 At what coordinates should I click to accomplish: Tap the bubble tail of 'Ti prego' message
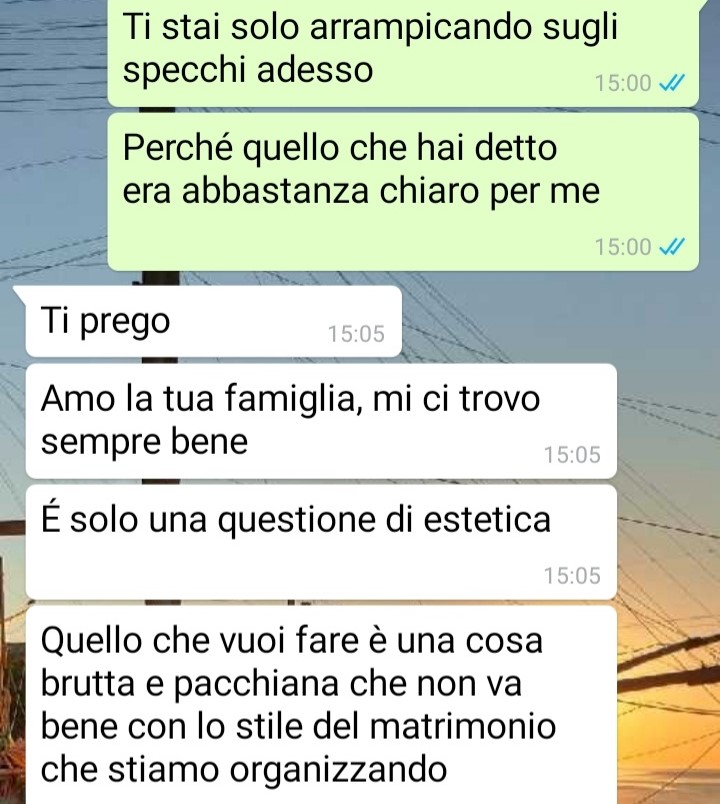click(19, 293)
